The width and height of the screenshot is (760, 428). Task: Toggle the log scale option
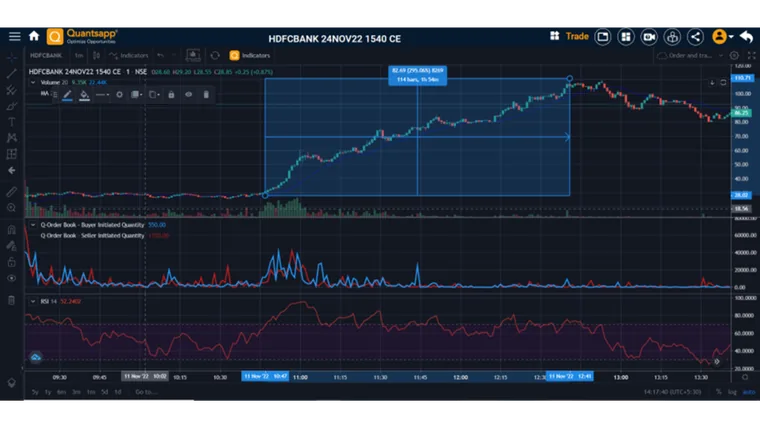point(732,392)
